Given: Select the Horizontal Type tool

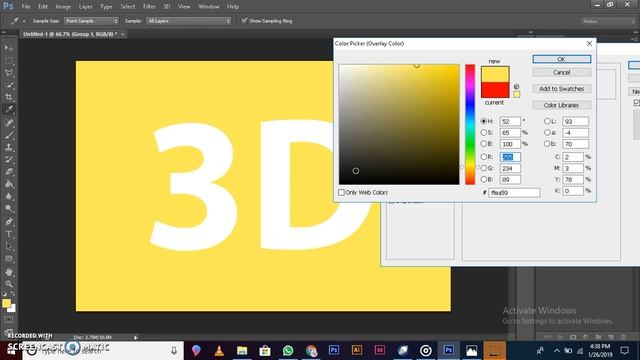Looking at the screenshot, I should point(9,234).
